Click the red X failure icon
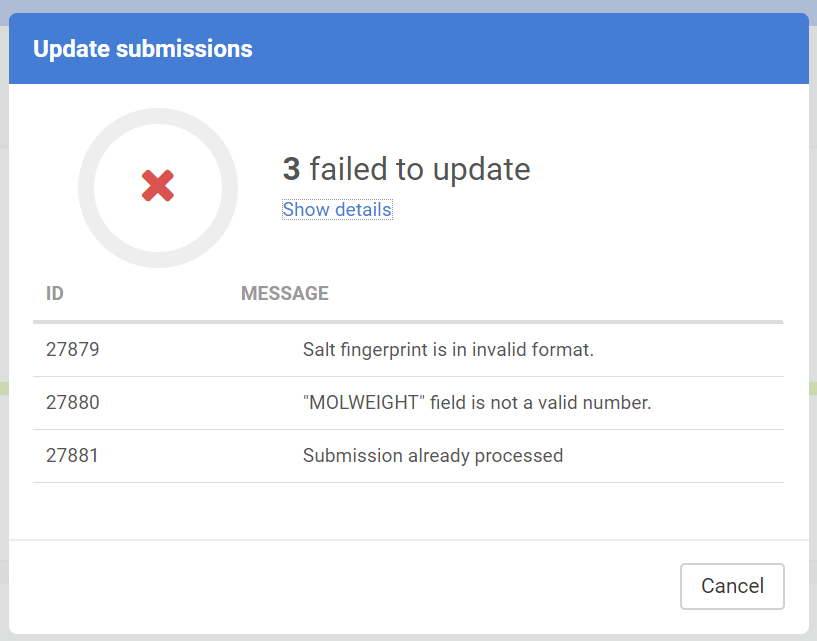The width and height of the screenshot is (817, 641). pos(158,186)
